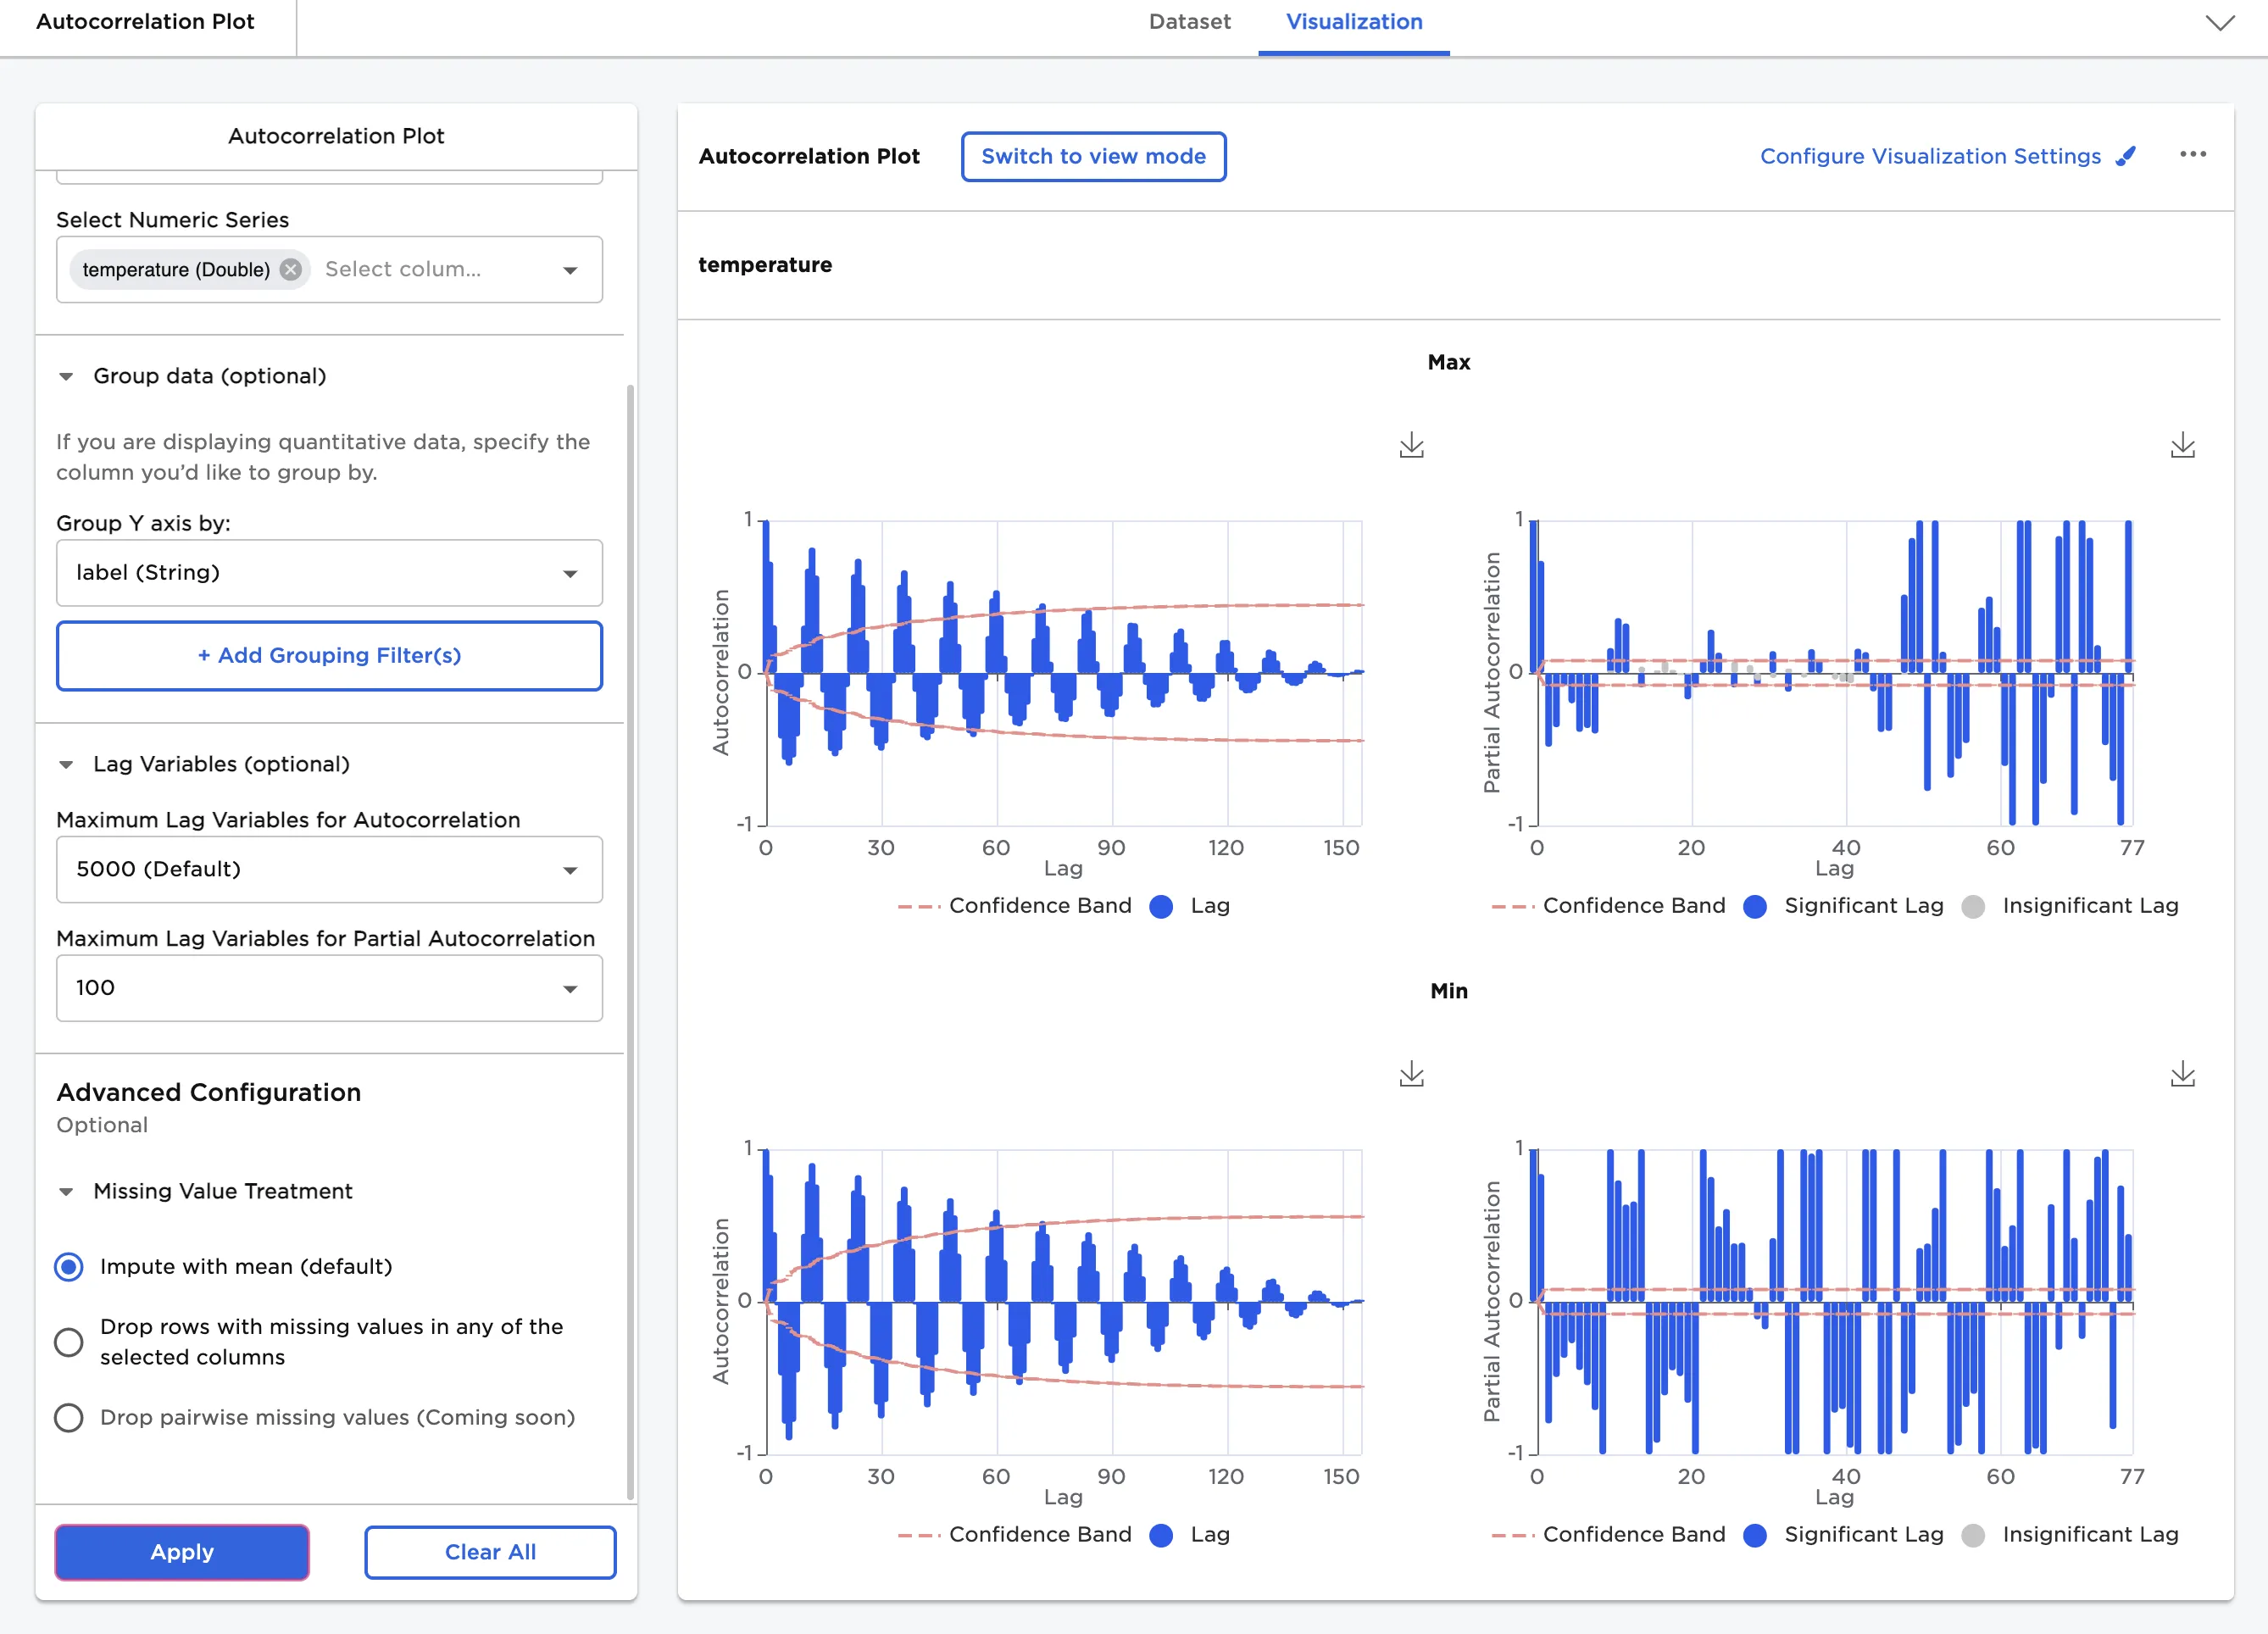
Task: Download the Max autocorrelation chart
Action: 1411,445
